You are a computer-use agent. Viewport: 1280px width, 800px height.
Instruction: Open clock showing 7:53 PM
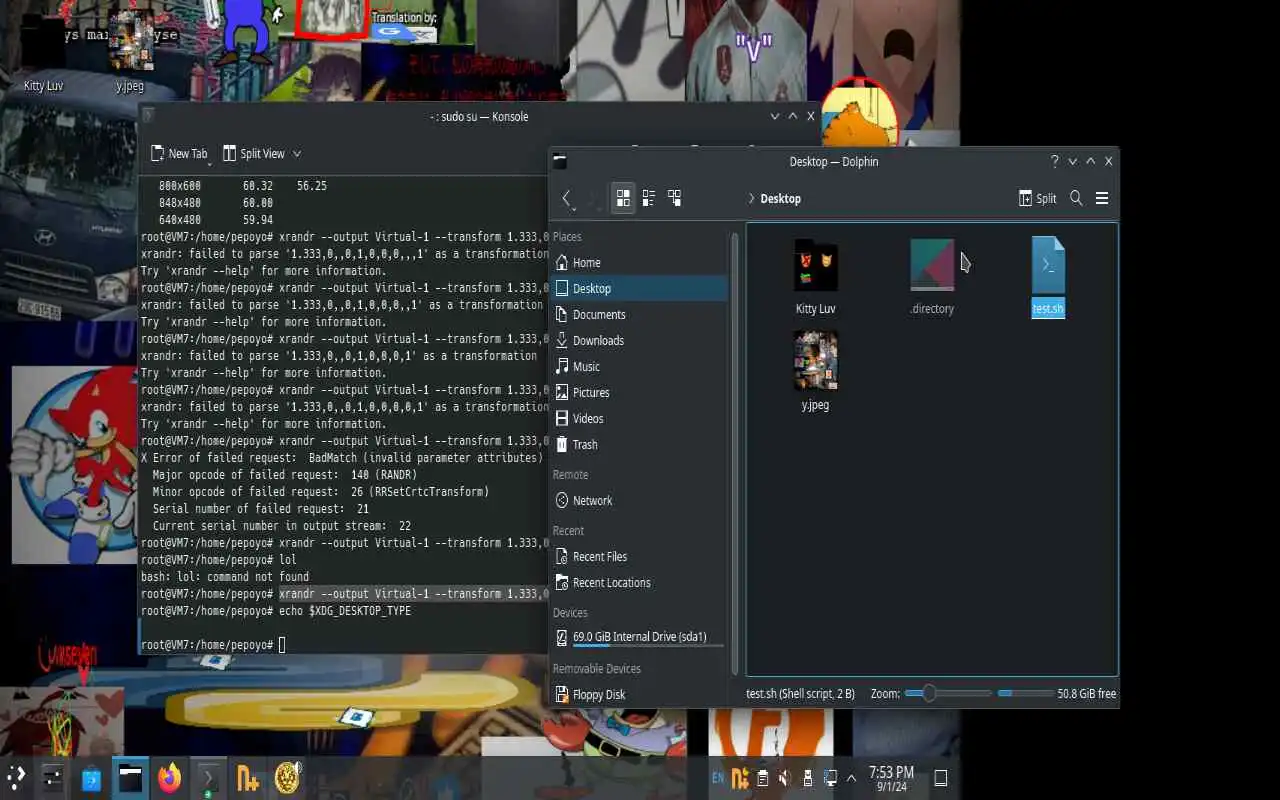click(891, 778)
